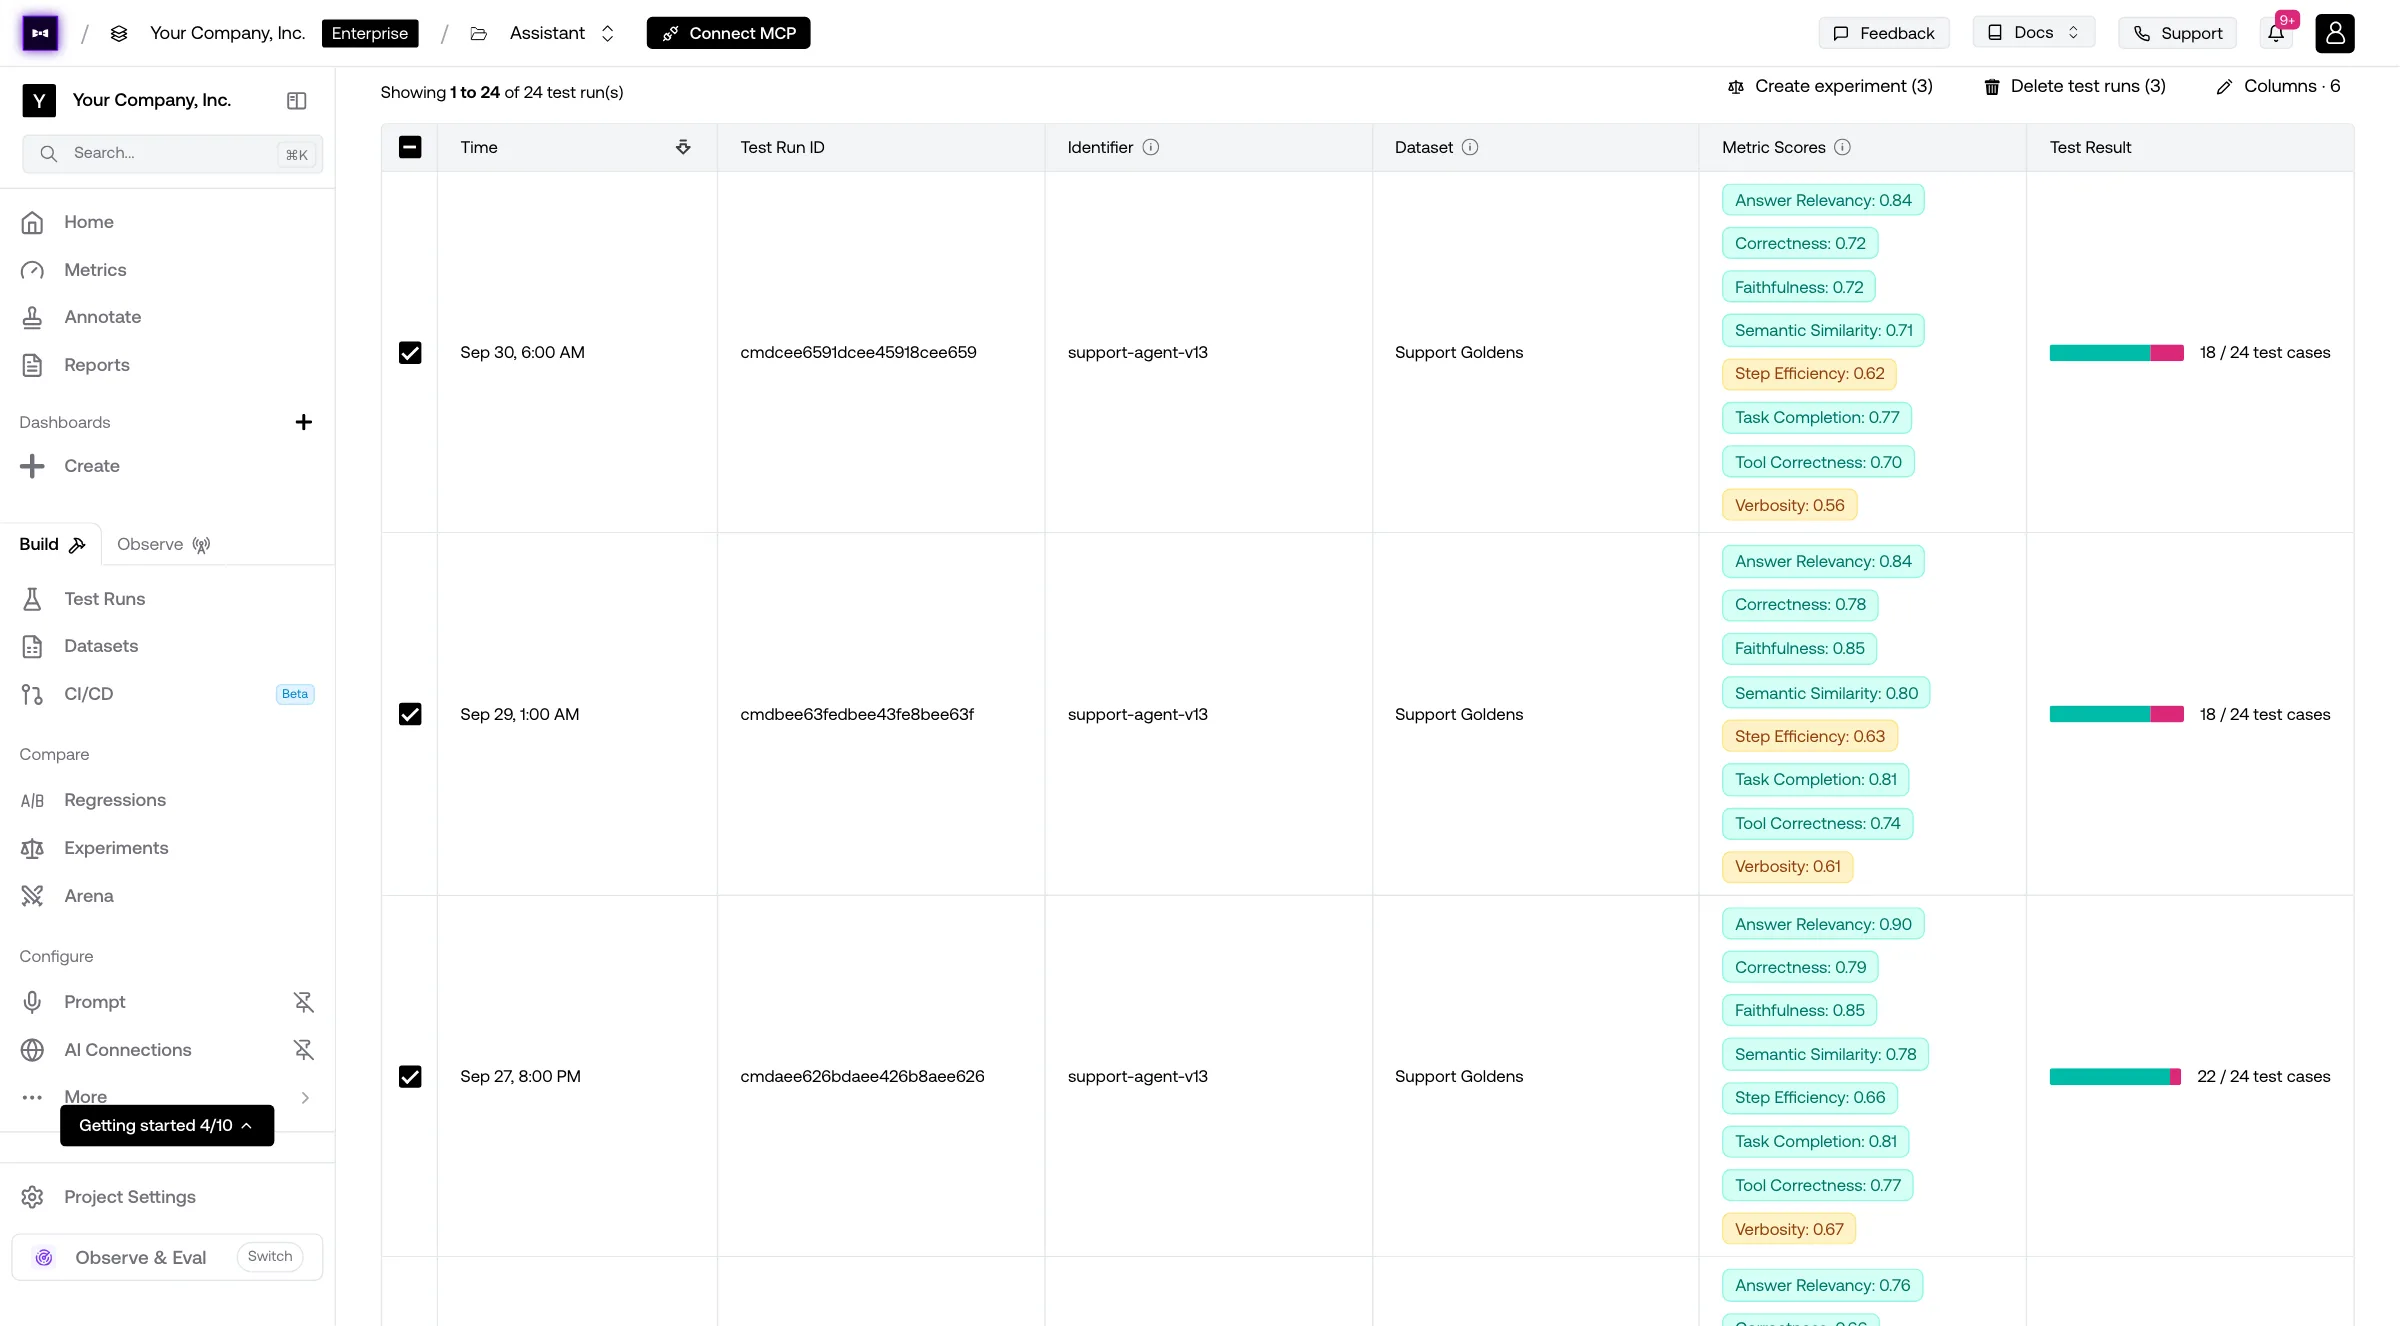Click the Sep 27 test result progress bar
The width and height of the screenshot is (2400, 1326).
pyautogui.click(x=2115, y=1077)
